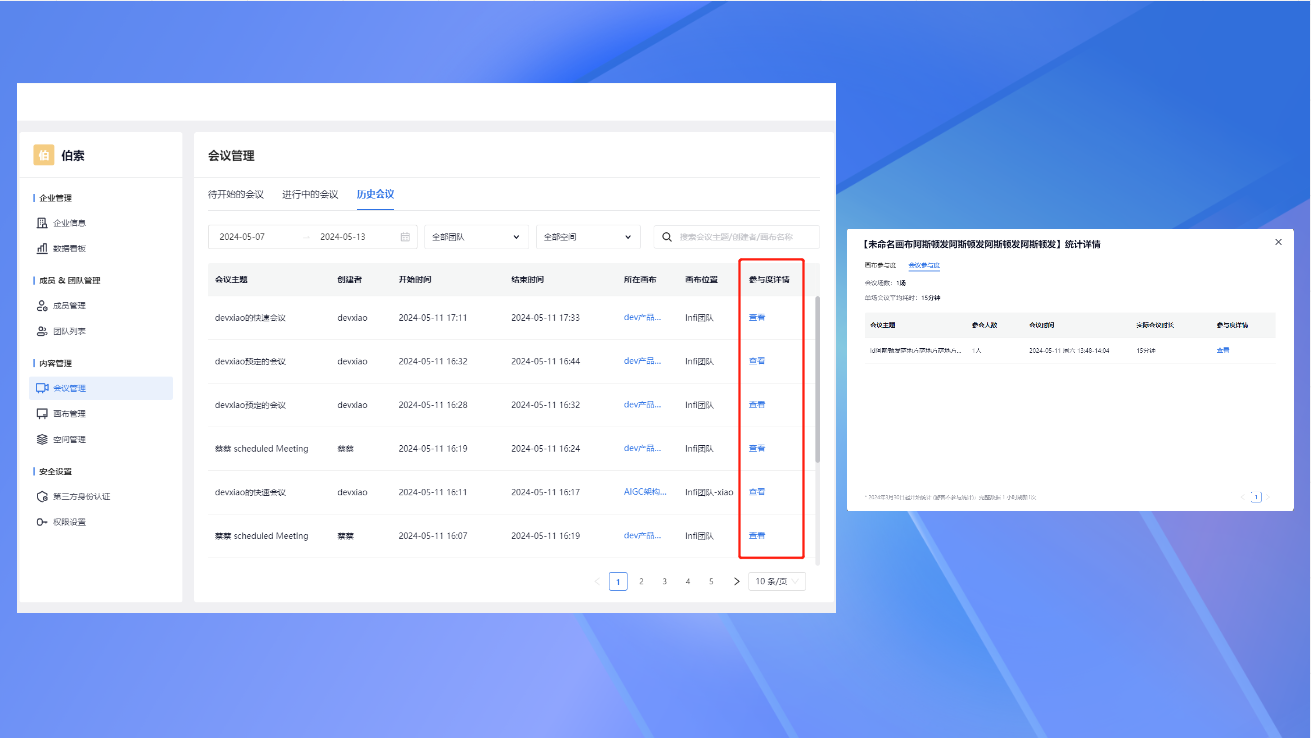Switch to 进行中的会议 tab
The height and width of the screenshot is (738, 1311).
310,194
